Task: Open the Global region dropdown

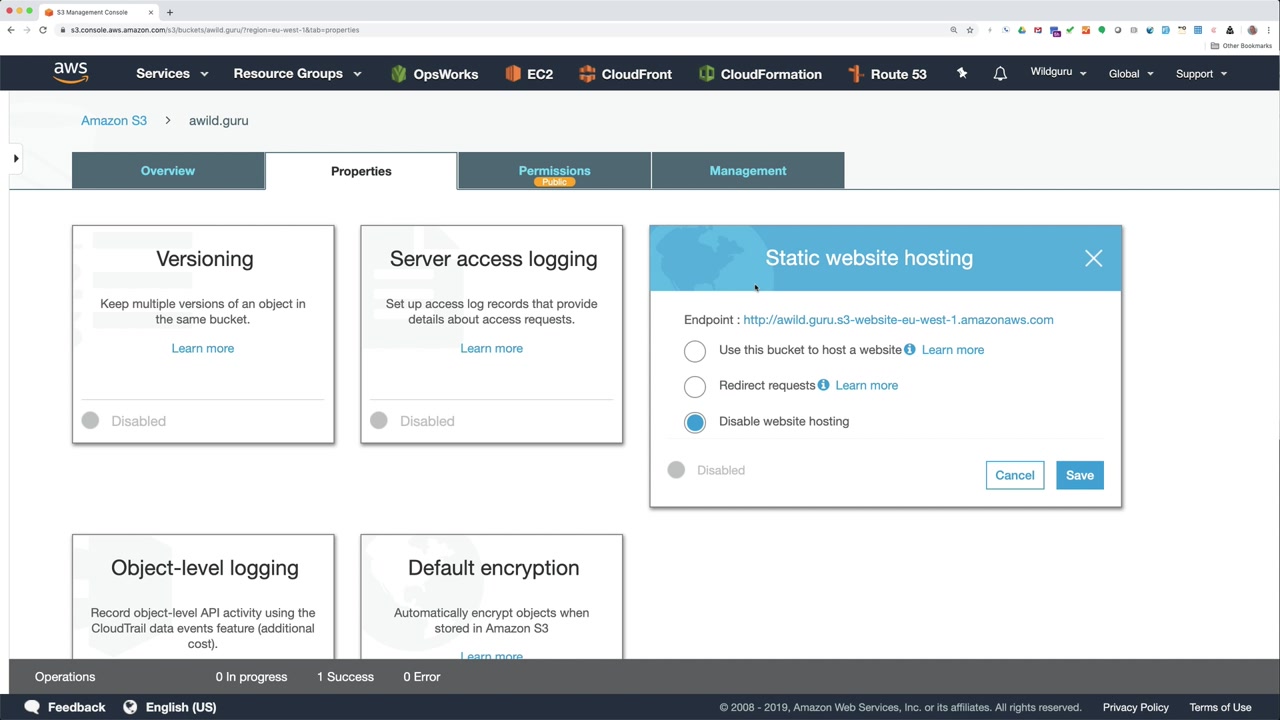Action: (x=1131, y=73)
